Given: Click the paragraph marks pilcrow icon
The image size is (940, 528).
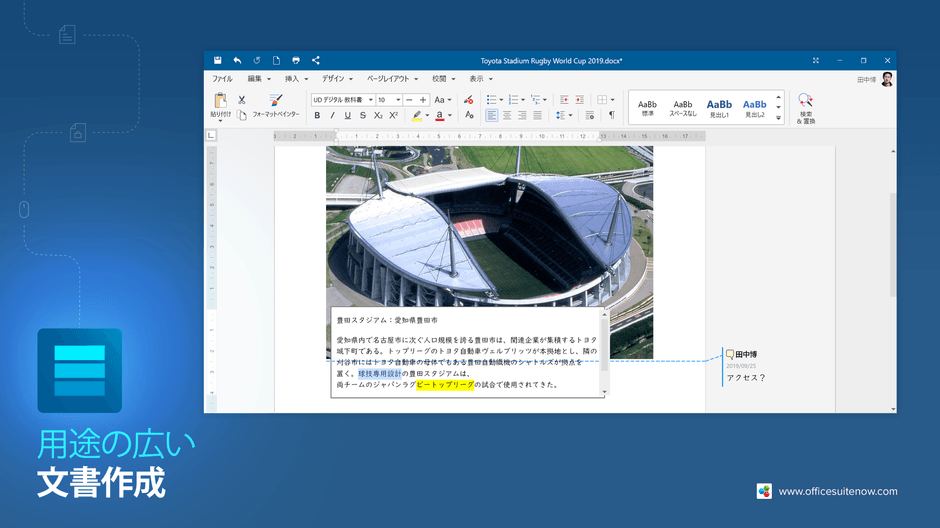Looking at the screenshot, I should click(611, 115).
